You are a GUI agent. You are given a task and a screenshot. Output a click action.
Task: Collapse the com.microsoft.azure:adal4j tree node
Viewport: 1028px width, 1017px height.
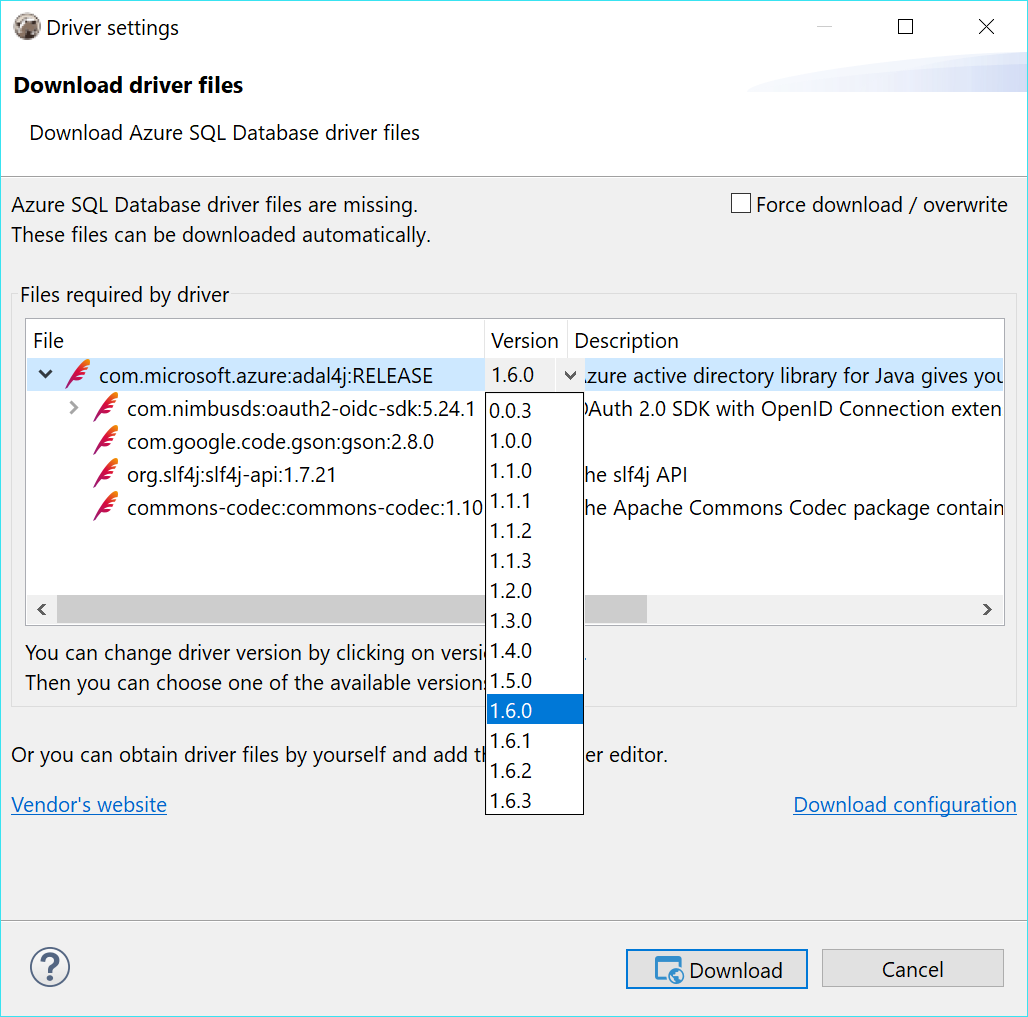(x=44, y=375)
